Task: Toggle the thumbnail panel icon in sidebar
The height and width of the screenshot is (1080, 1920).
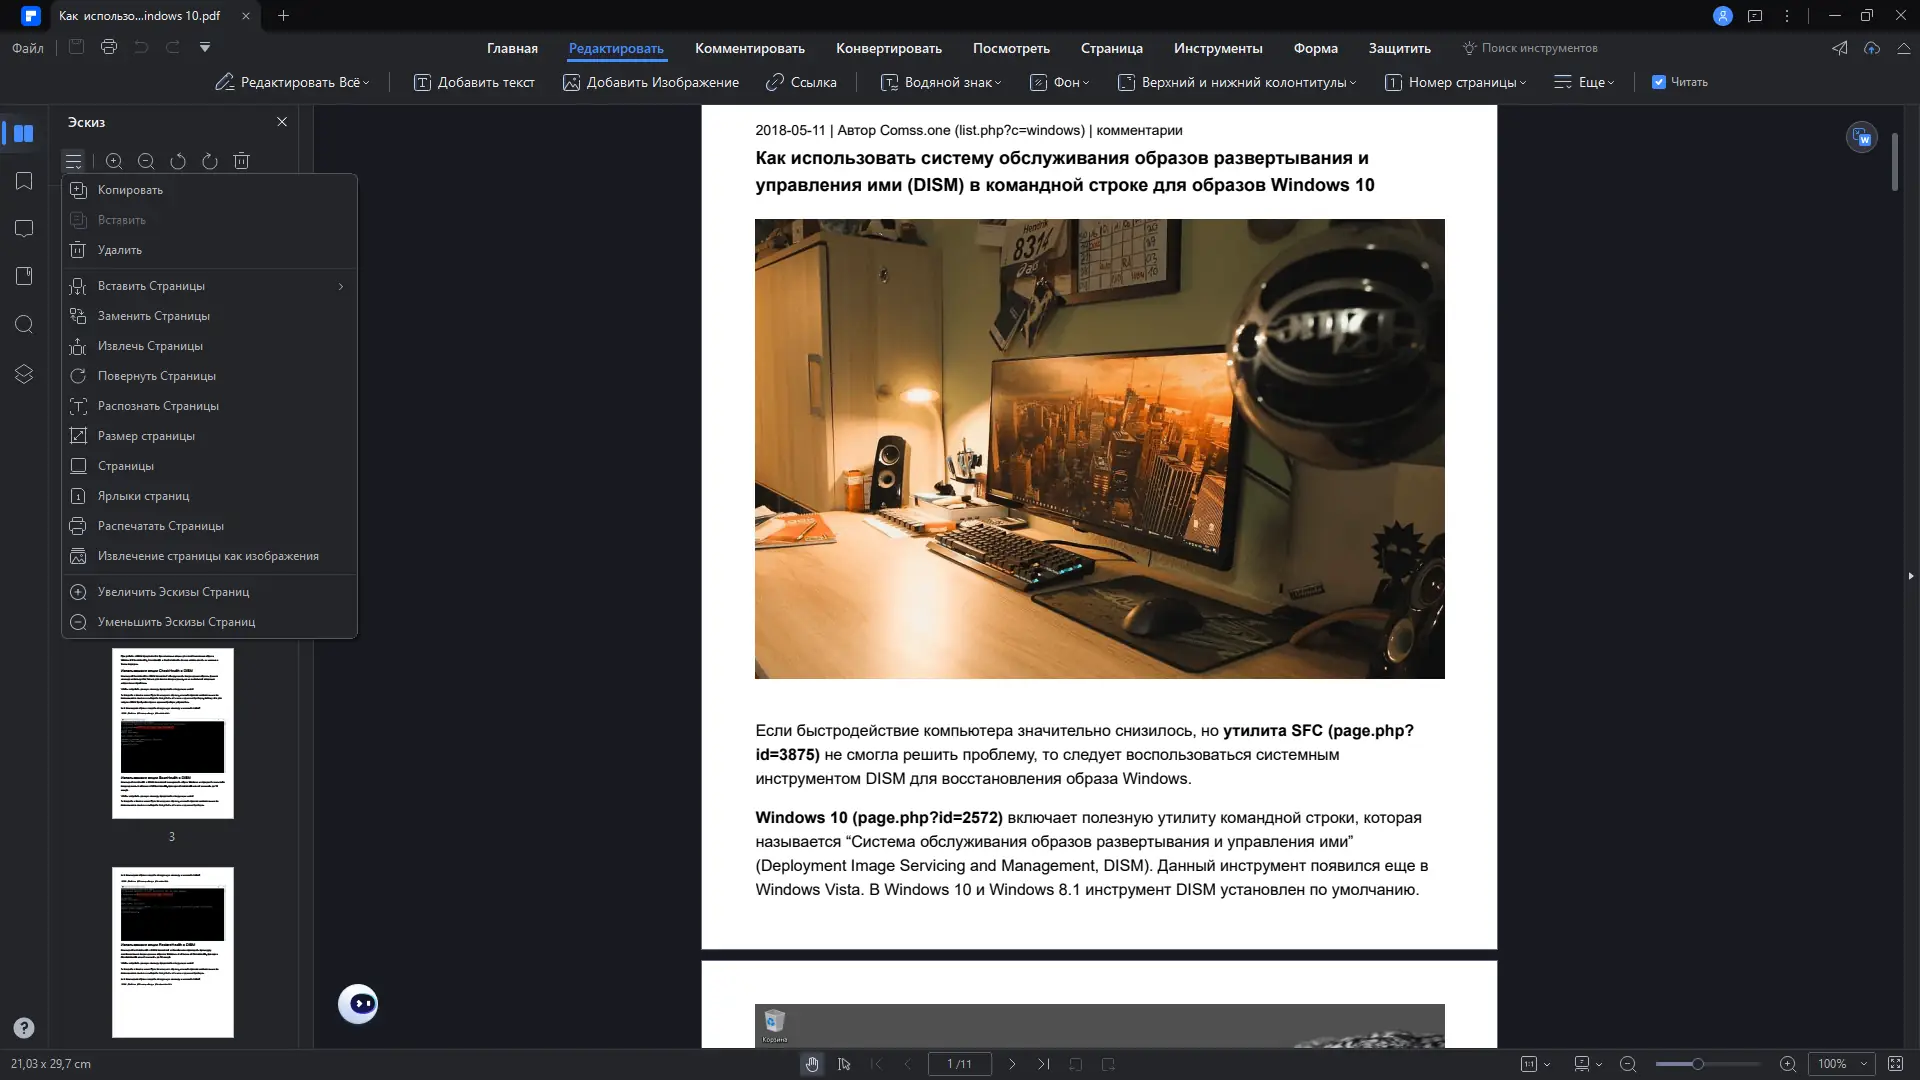Action: click(x=24, y=133)
